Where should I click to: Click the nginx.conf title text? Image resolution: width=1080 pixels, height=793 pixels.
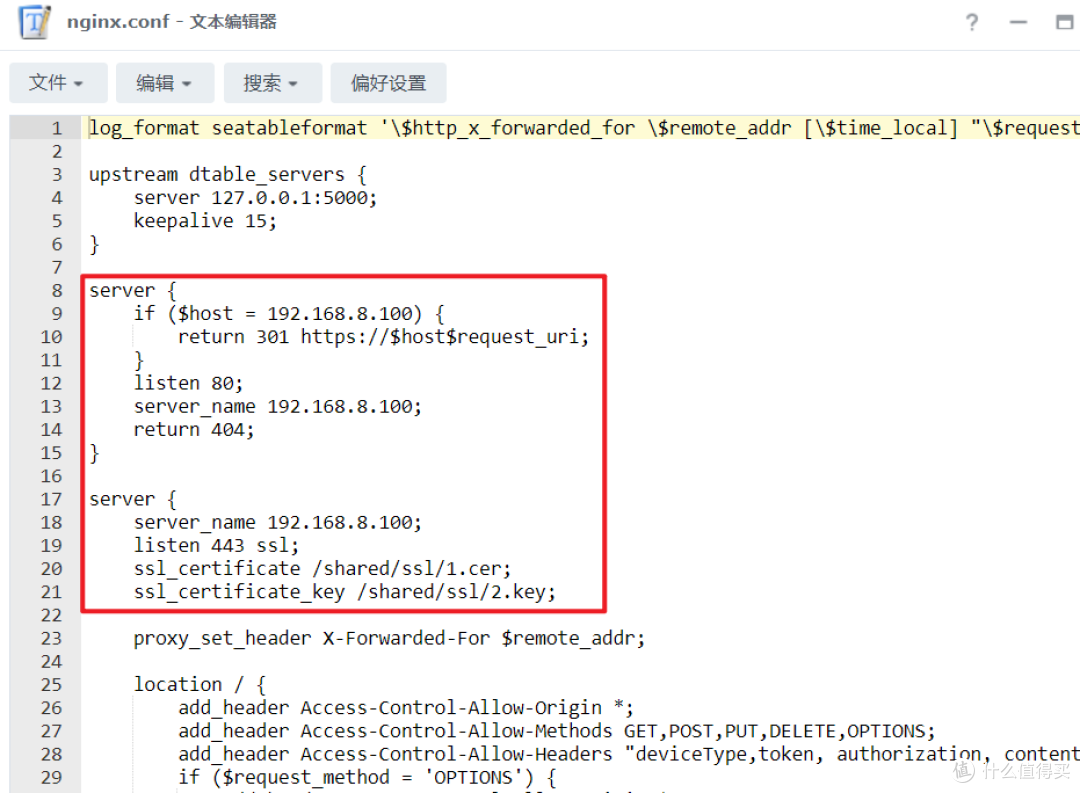pos(118,22)
